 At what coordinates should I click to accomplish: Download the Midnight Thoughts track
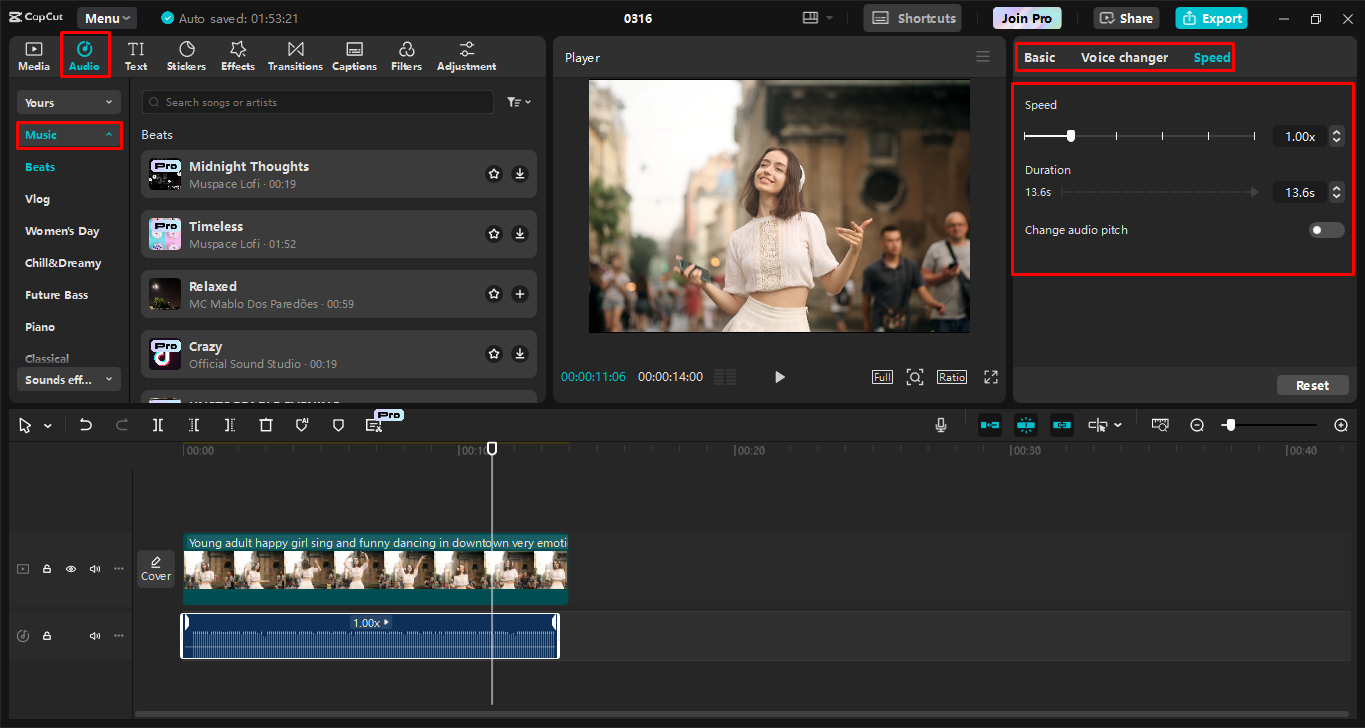pyautogui.click(x=520, y=174)
